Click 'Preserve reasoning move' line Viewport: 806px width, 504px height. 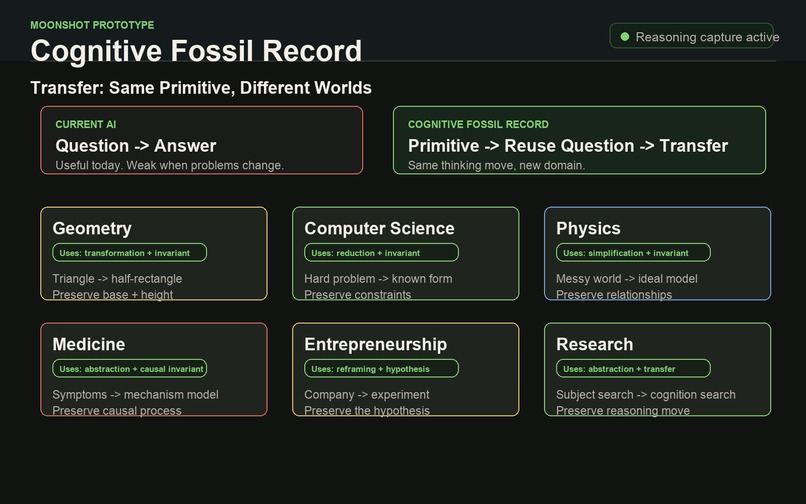[x=623, y=410]
